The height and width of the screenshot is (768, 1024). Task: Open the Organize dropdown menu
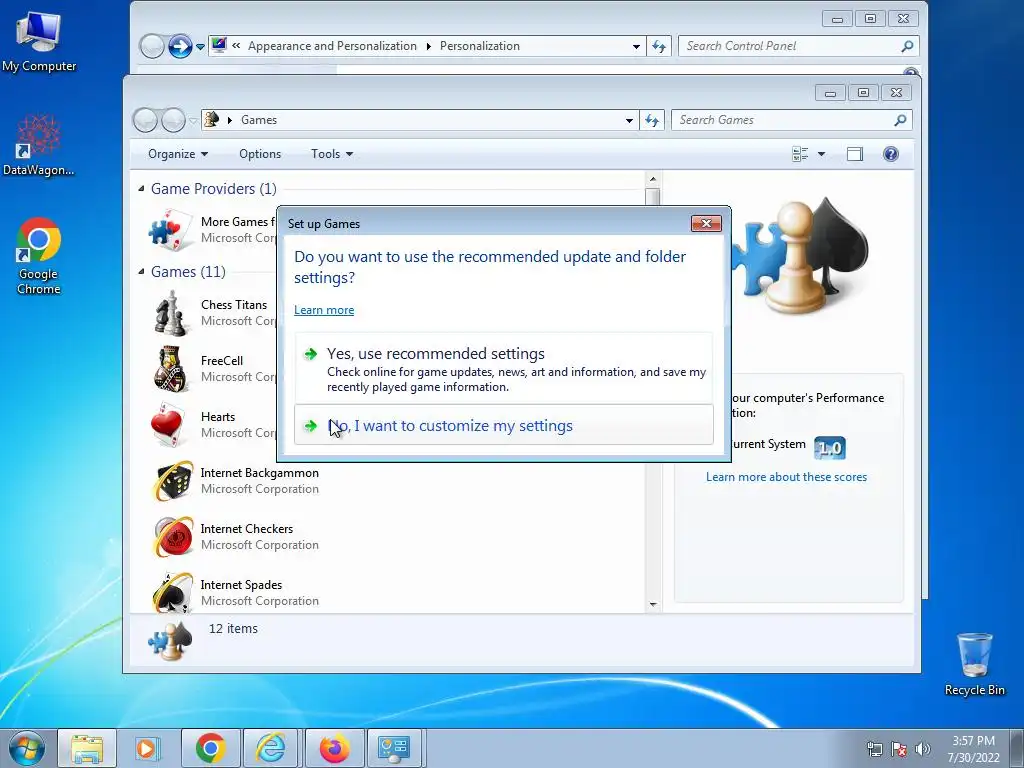178,154
